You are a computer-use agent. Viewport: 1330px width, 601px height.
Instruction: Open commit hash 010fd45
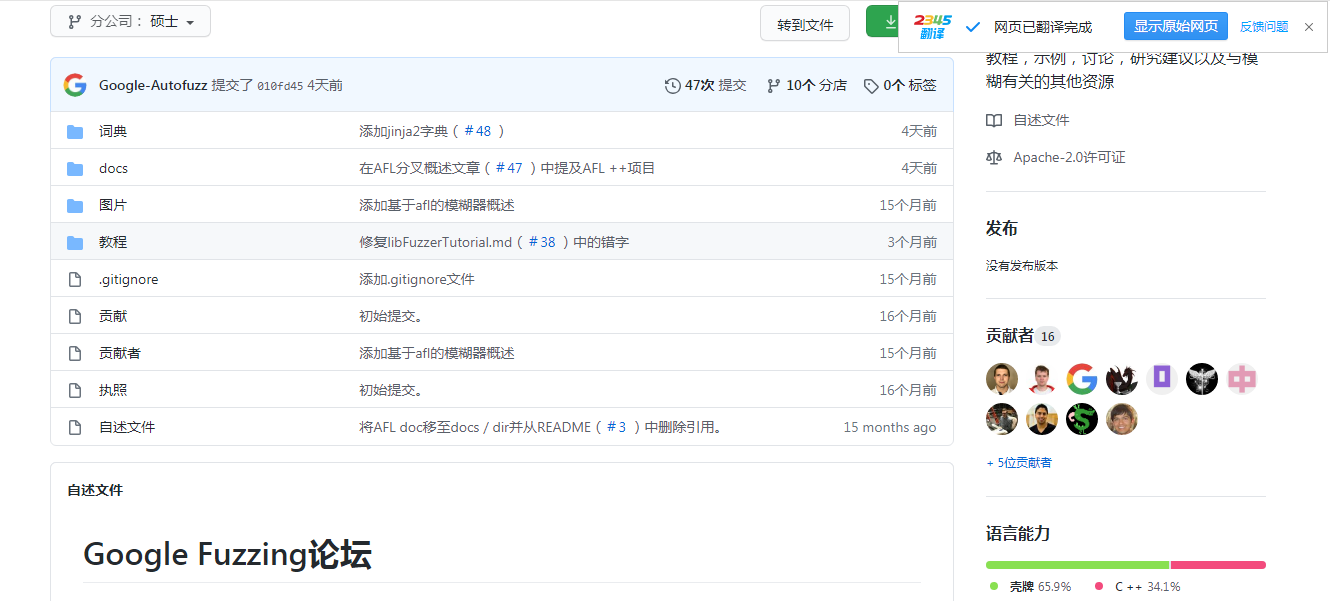pyautogui.click(x=280, y=86)
